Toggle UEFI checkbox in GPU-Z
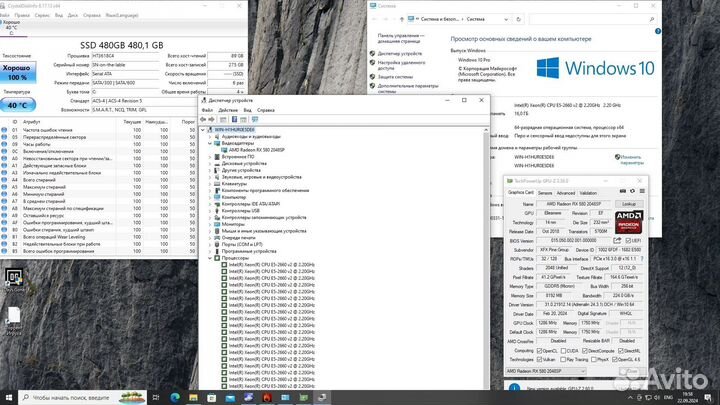Image resolution: width=720 pixels, height=405 pixels. pos(628,241)
